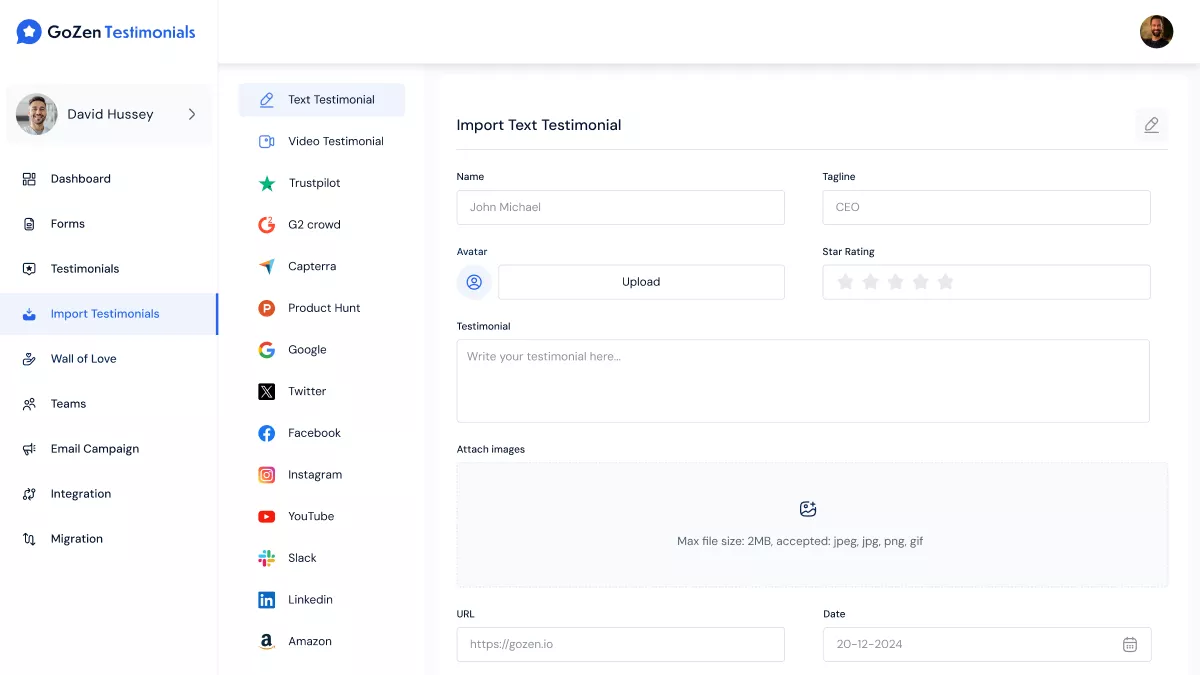This screenshot has height=675, width=1200.
Task: Click the Slack logo icon
Action: [x=267, y=558]
